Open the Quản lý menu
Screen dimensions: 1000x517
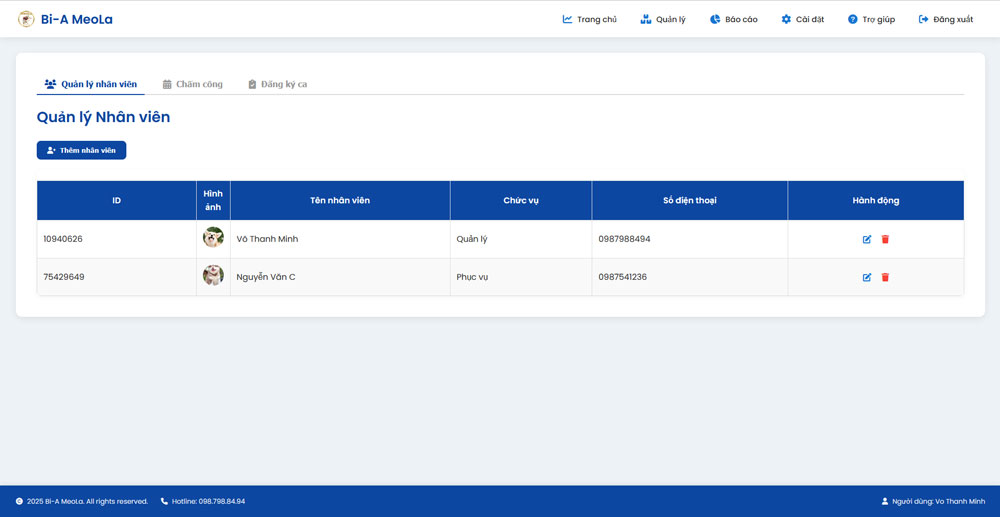pyautogui.click(x=663, y=19)
